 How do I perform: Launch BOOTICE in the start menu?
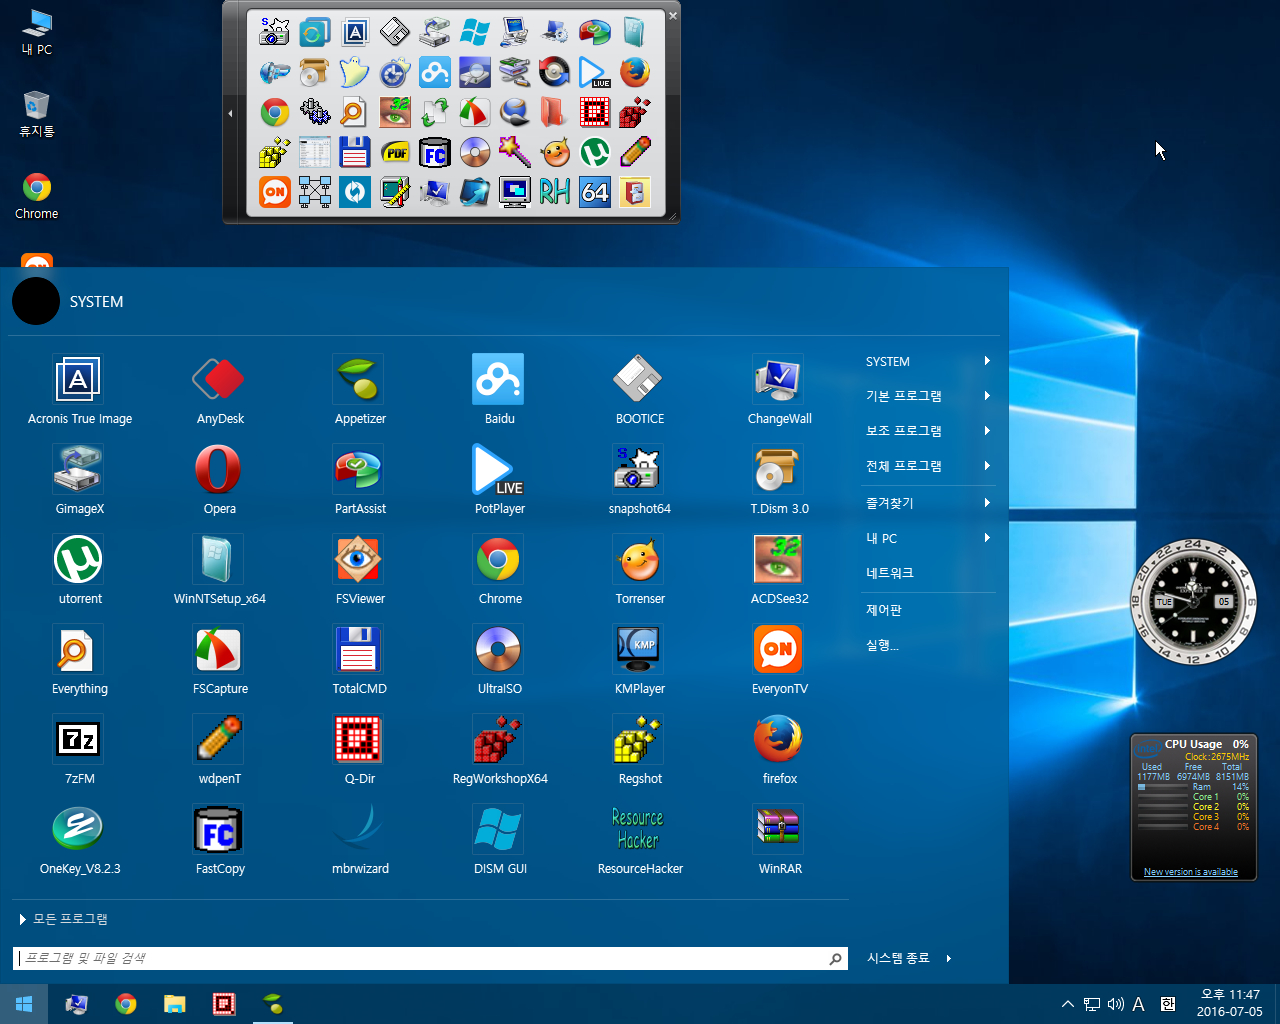point(640,390)
